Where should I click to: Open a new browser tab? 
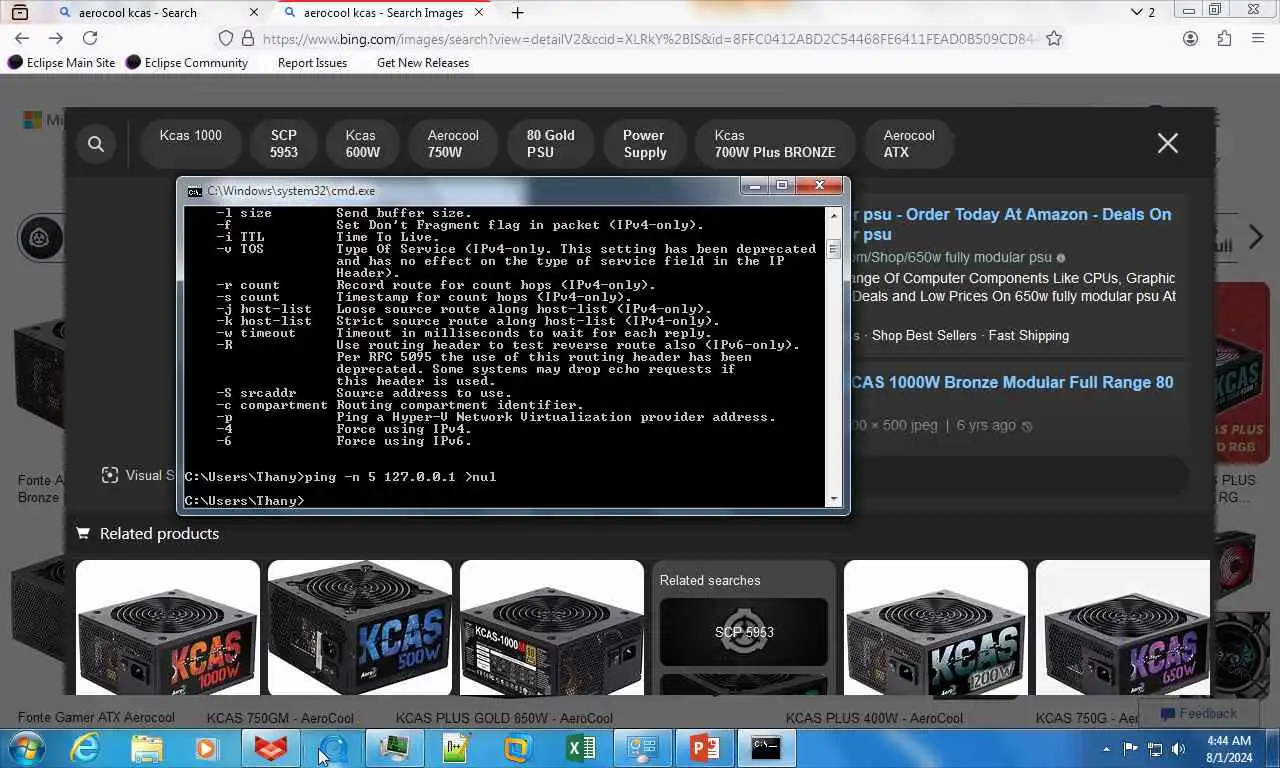point(517,12)
